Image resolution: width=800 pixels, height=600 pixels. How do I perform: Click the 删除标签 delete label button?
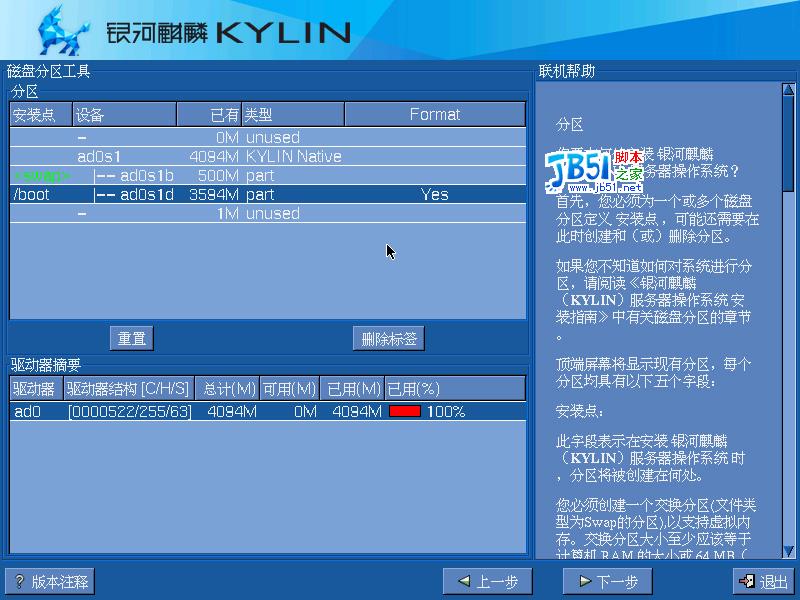[389, 338]
